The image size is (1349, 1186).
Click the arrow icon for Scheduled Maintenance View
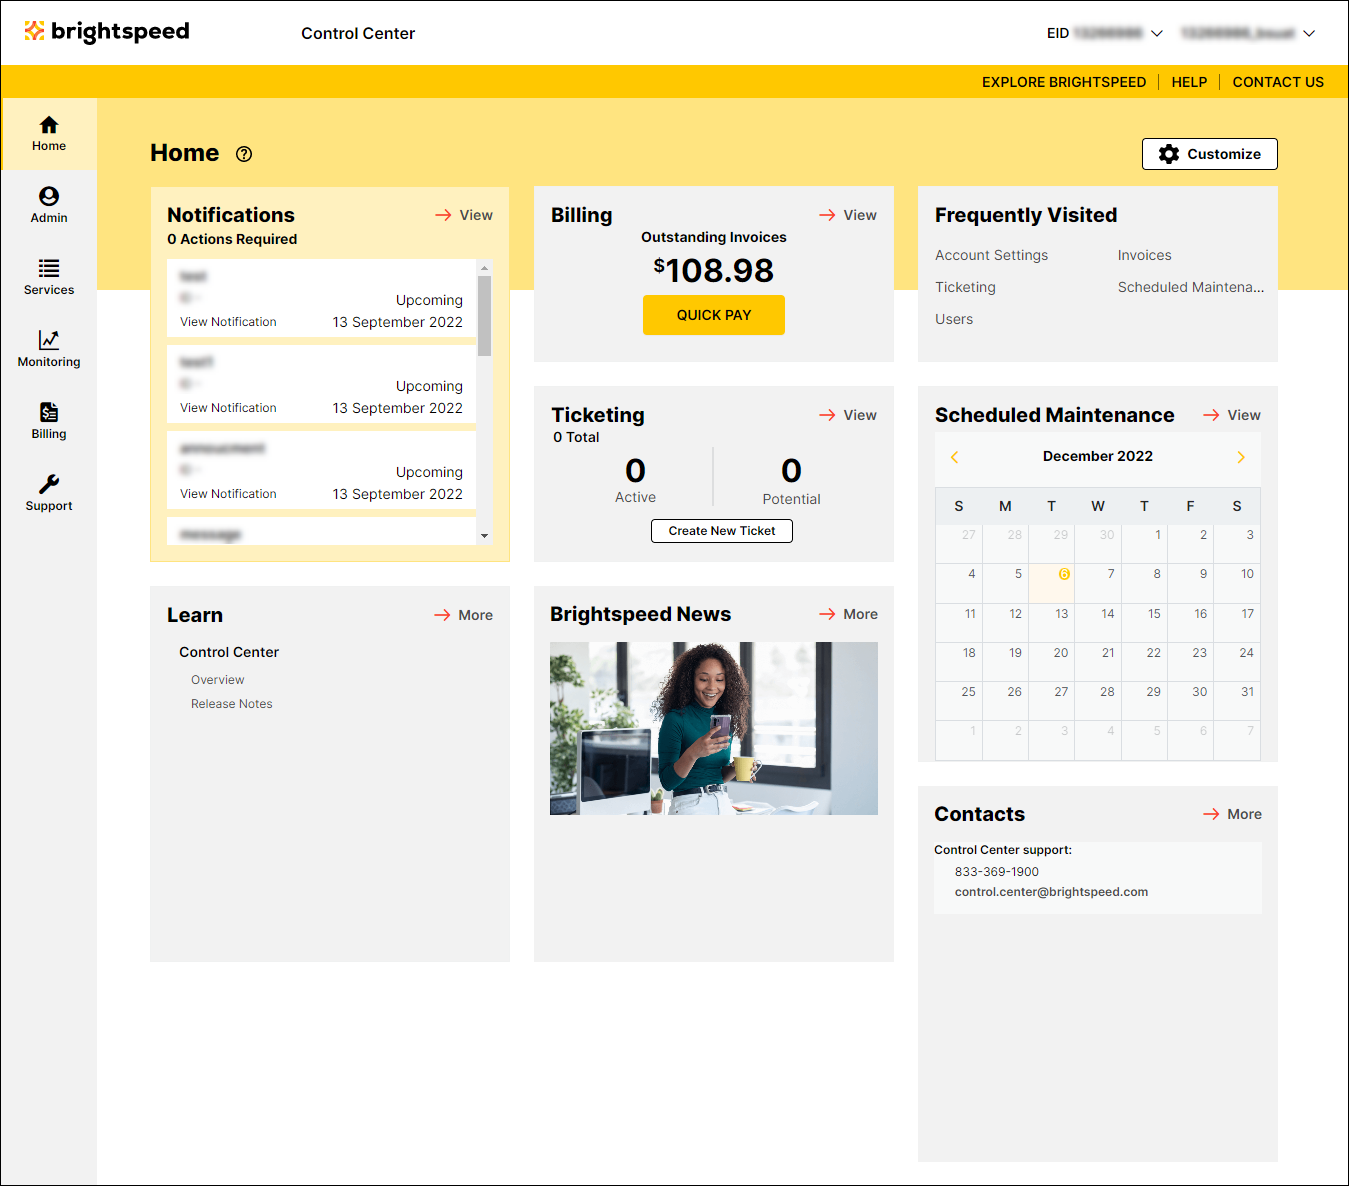tap(1211, 415)
